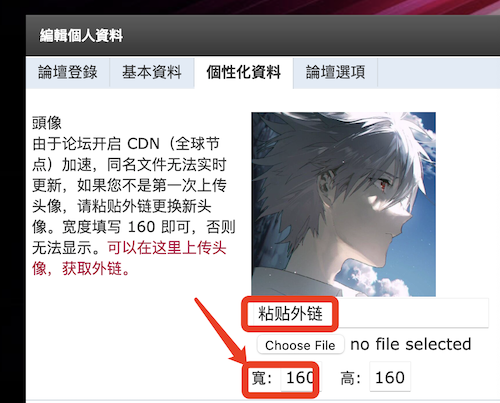Image resolution: width=500 pixels, height=403 pixels.
Task: Click the Choose File button
Action: coord(300,345)
